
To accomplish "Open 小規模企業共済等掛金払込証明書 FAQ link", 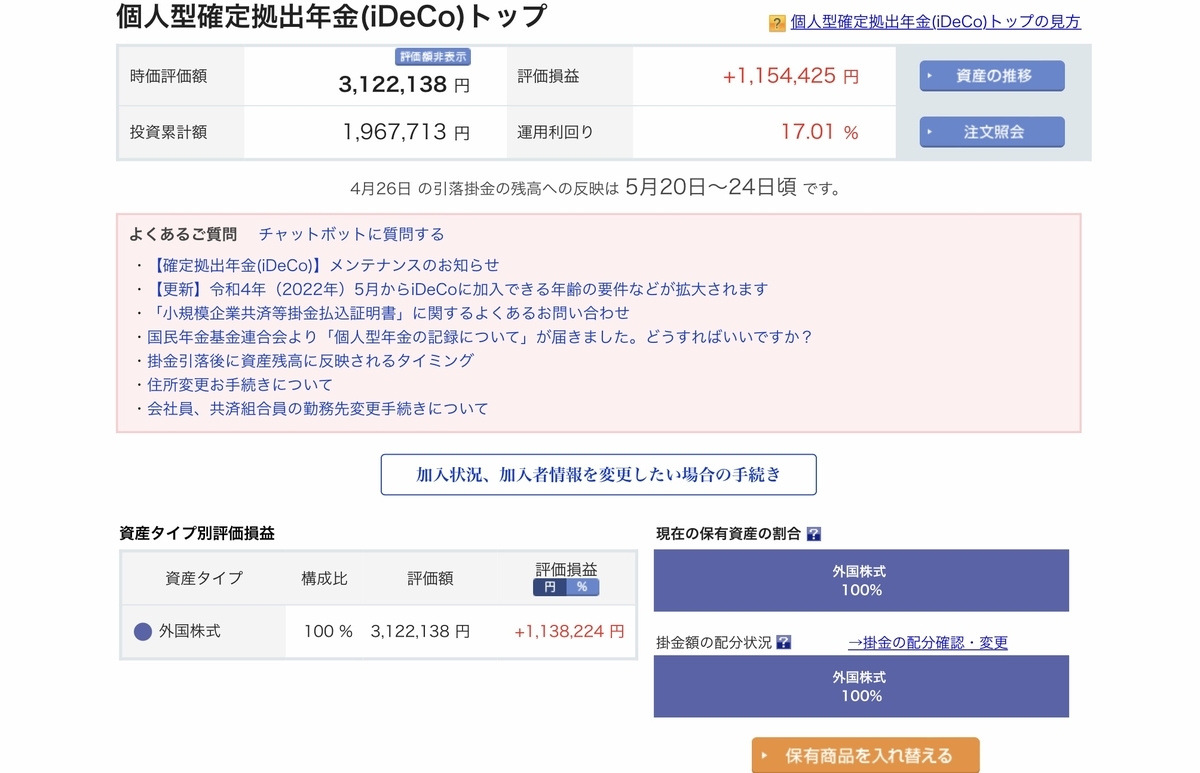I will coord(388,313).
